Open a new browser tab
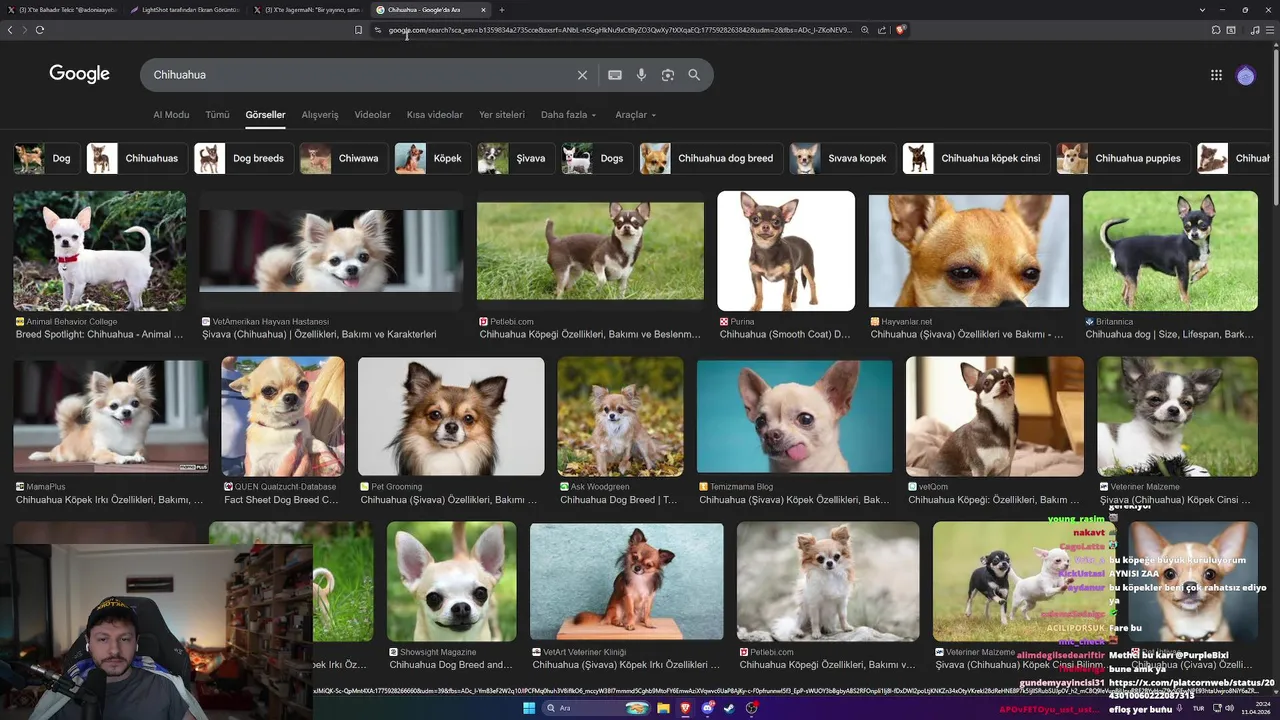Screen dimensions: 1280x720 502,10
